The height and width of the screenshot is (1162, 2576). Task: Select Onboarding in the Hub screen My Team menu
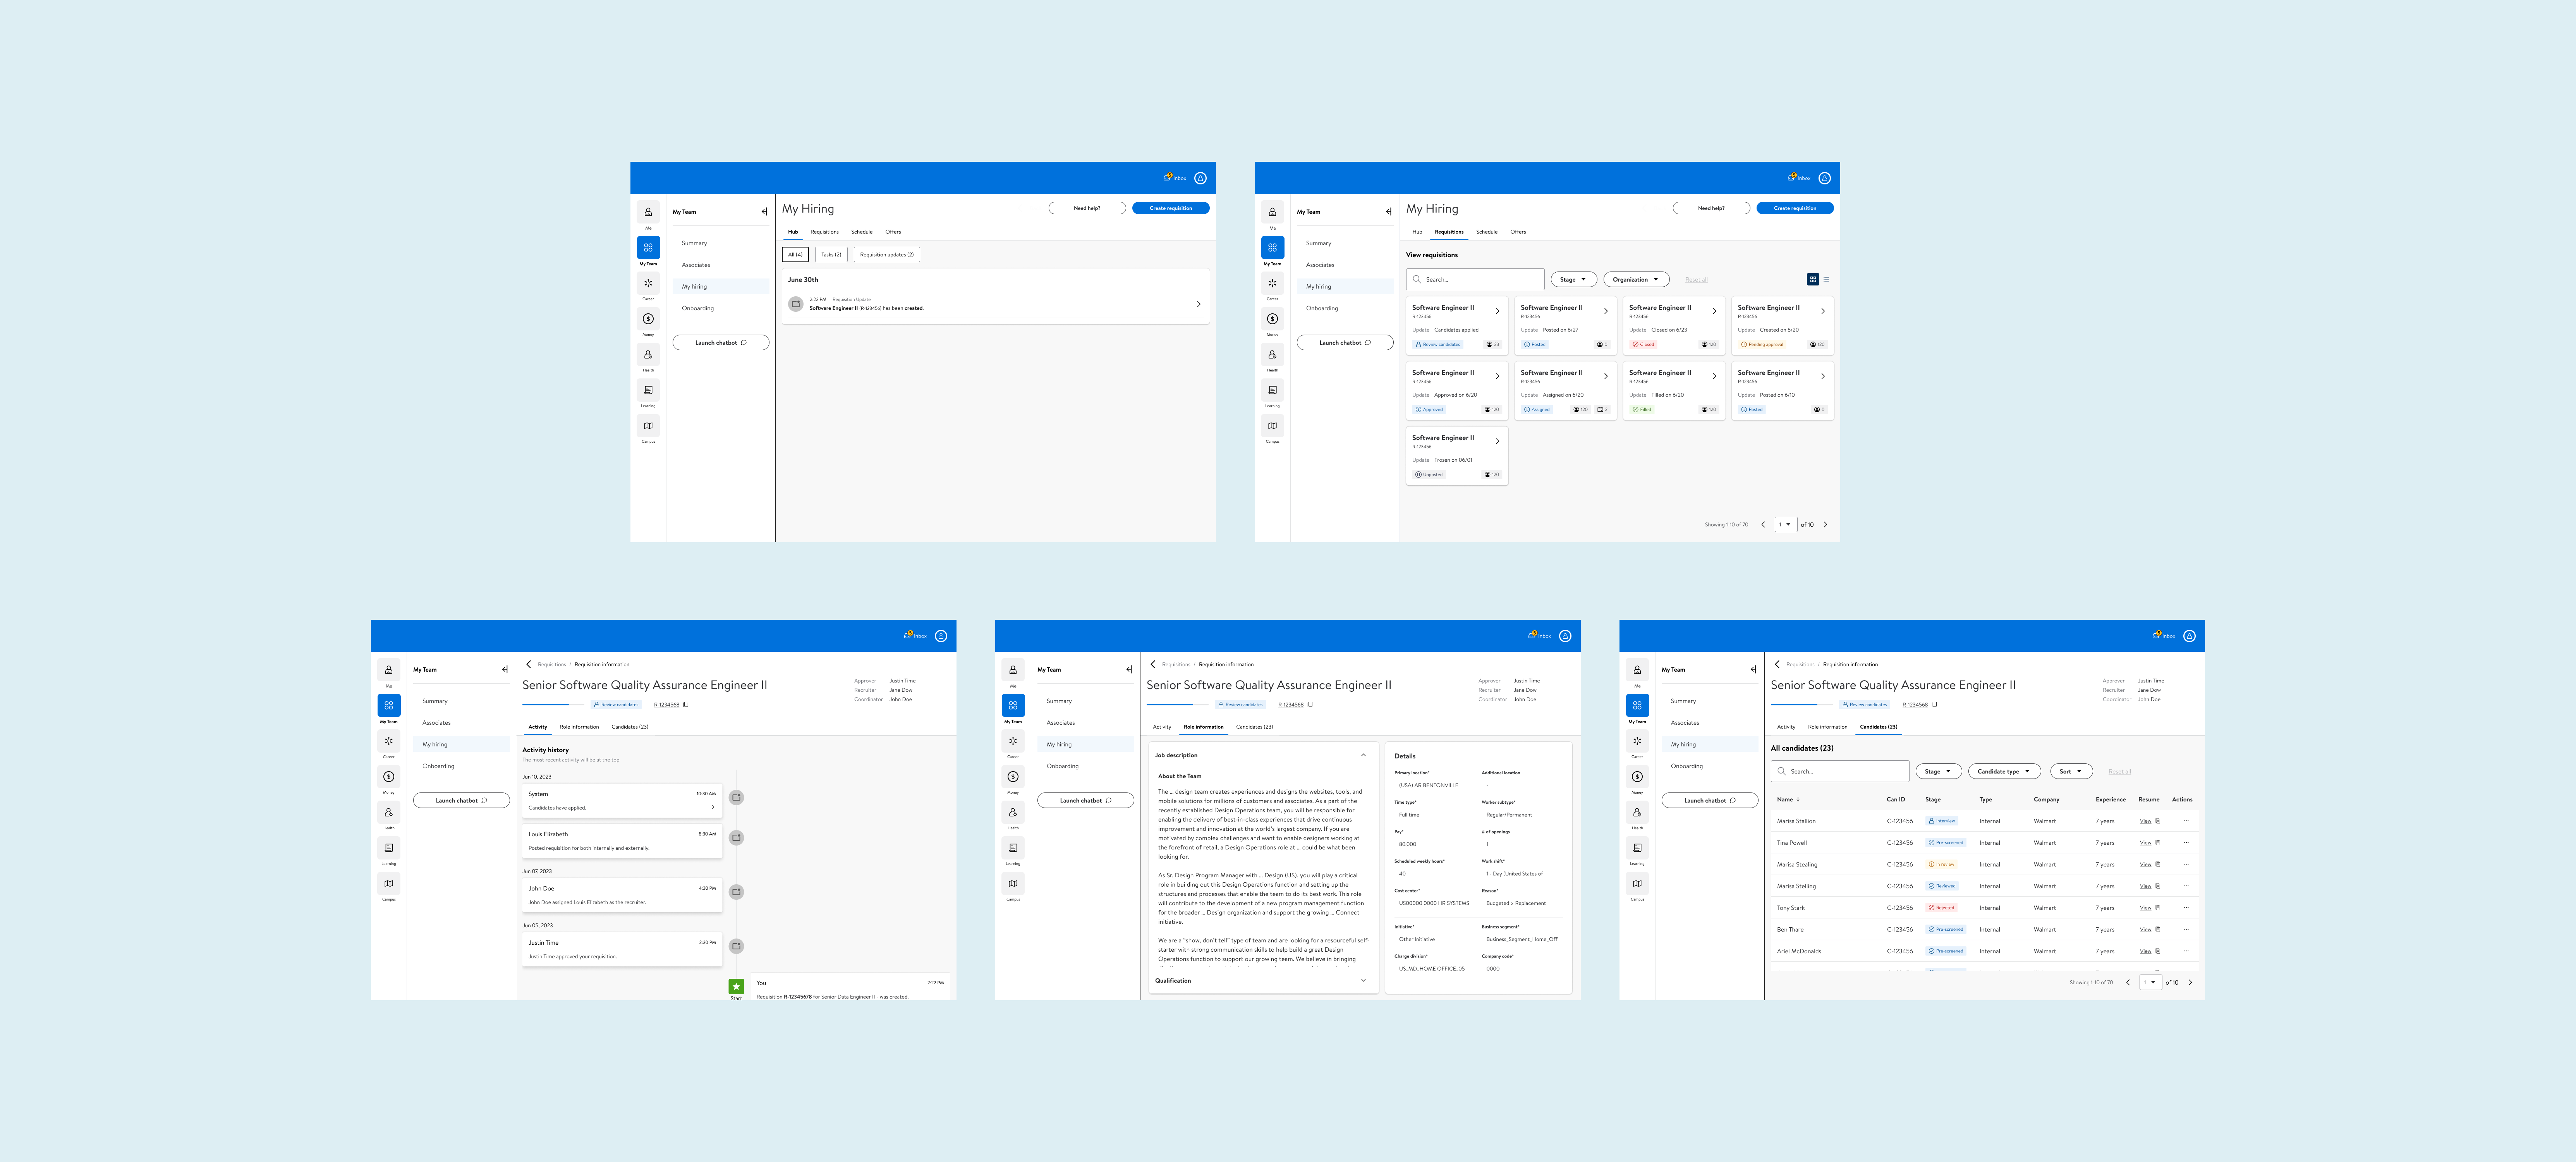(x=698, y=308)
